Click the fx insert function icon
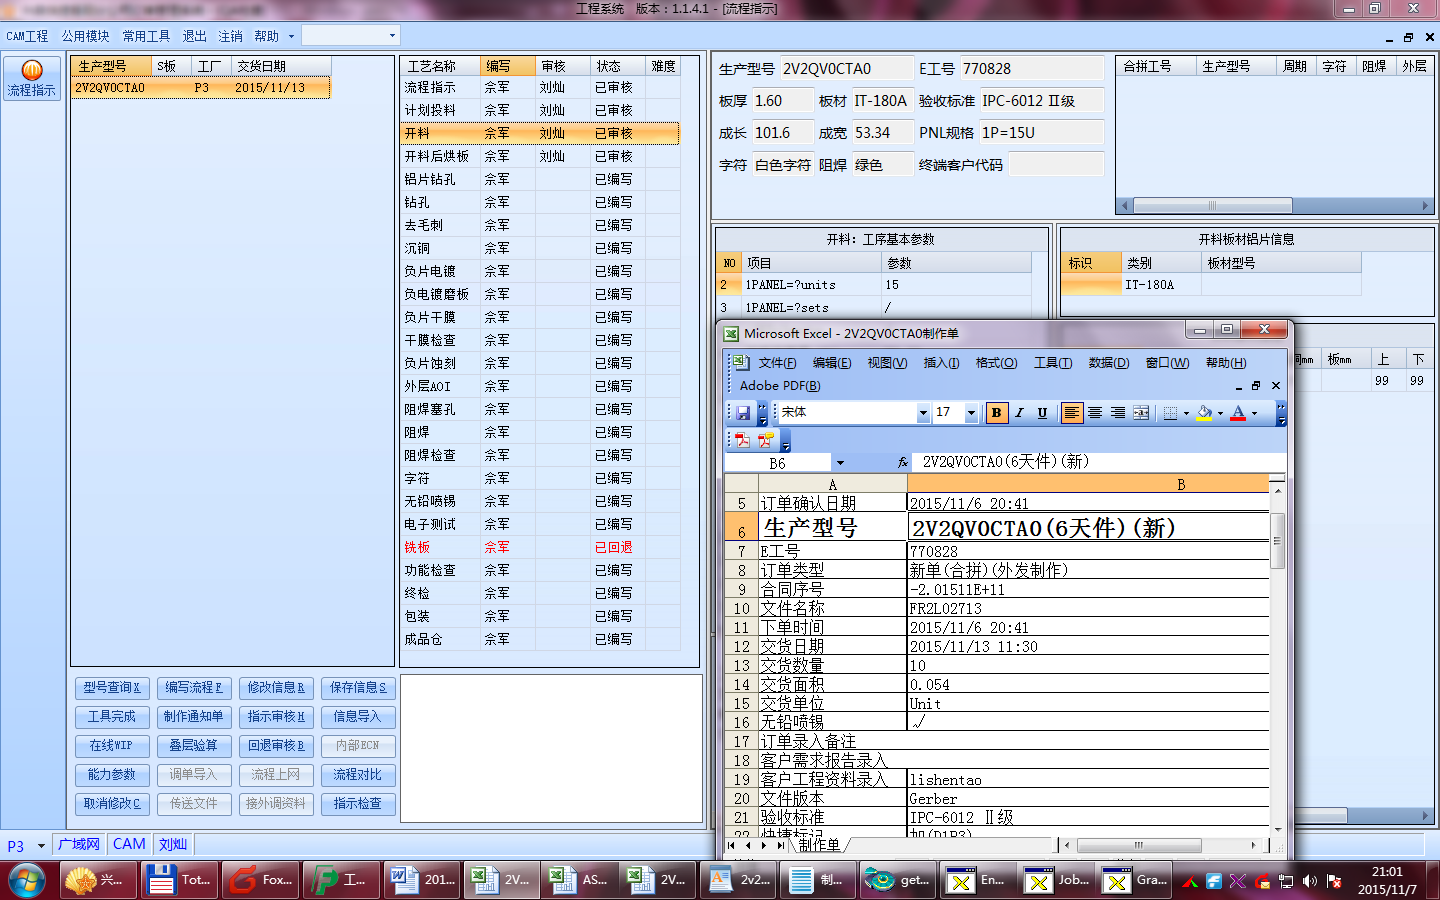Image resolution: width=1440 pixels, height=900 pixels. pyautogui.click(x=903, y=462)
